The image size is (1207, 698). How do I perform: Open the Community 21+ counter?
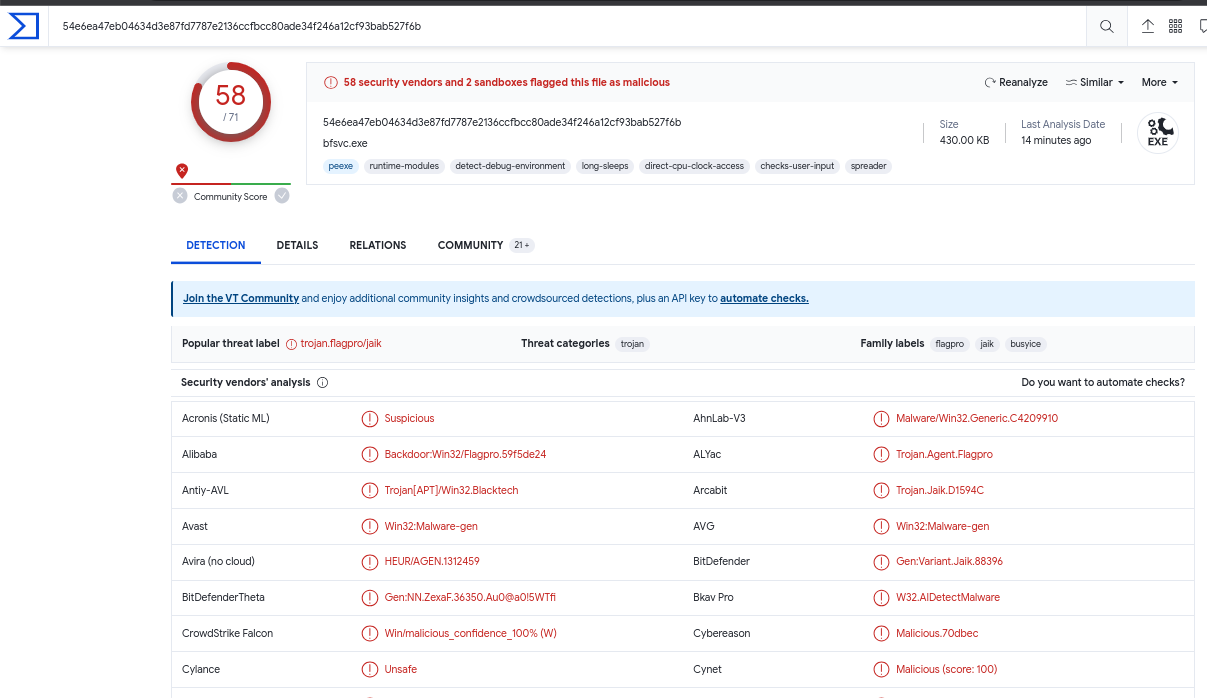(x=523, y=244)
